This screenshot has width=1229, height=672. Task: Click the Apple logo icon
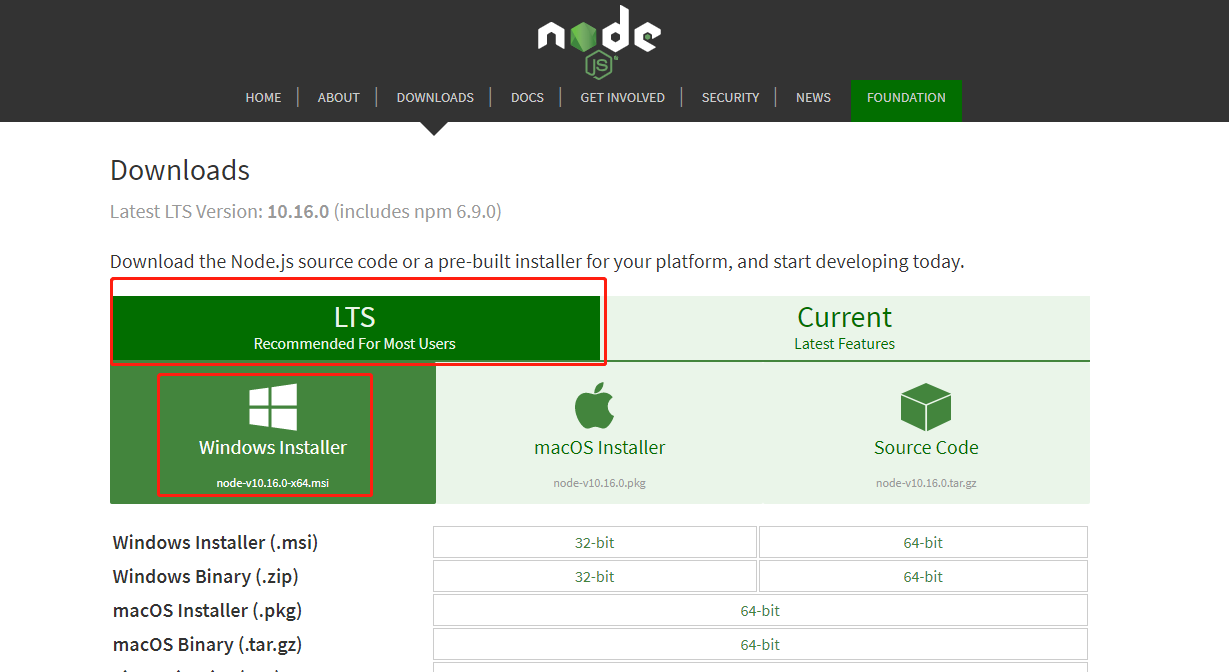pyautogui.click(x=595, y=405)
